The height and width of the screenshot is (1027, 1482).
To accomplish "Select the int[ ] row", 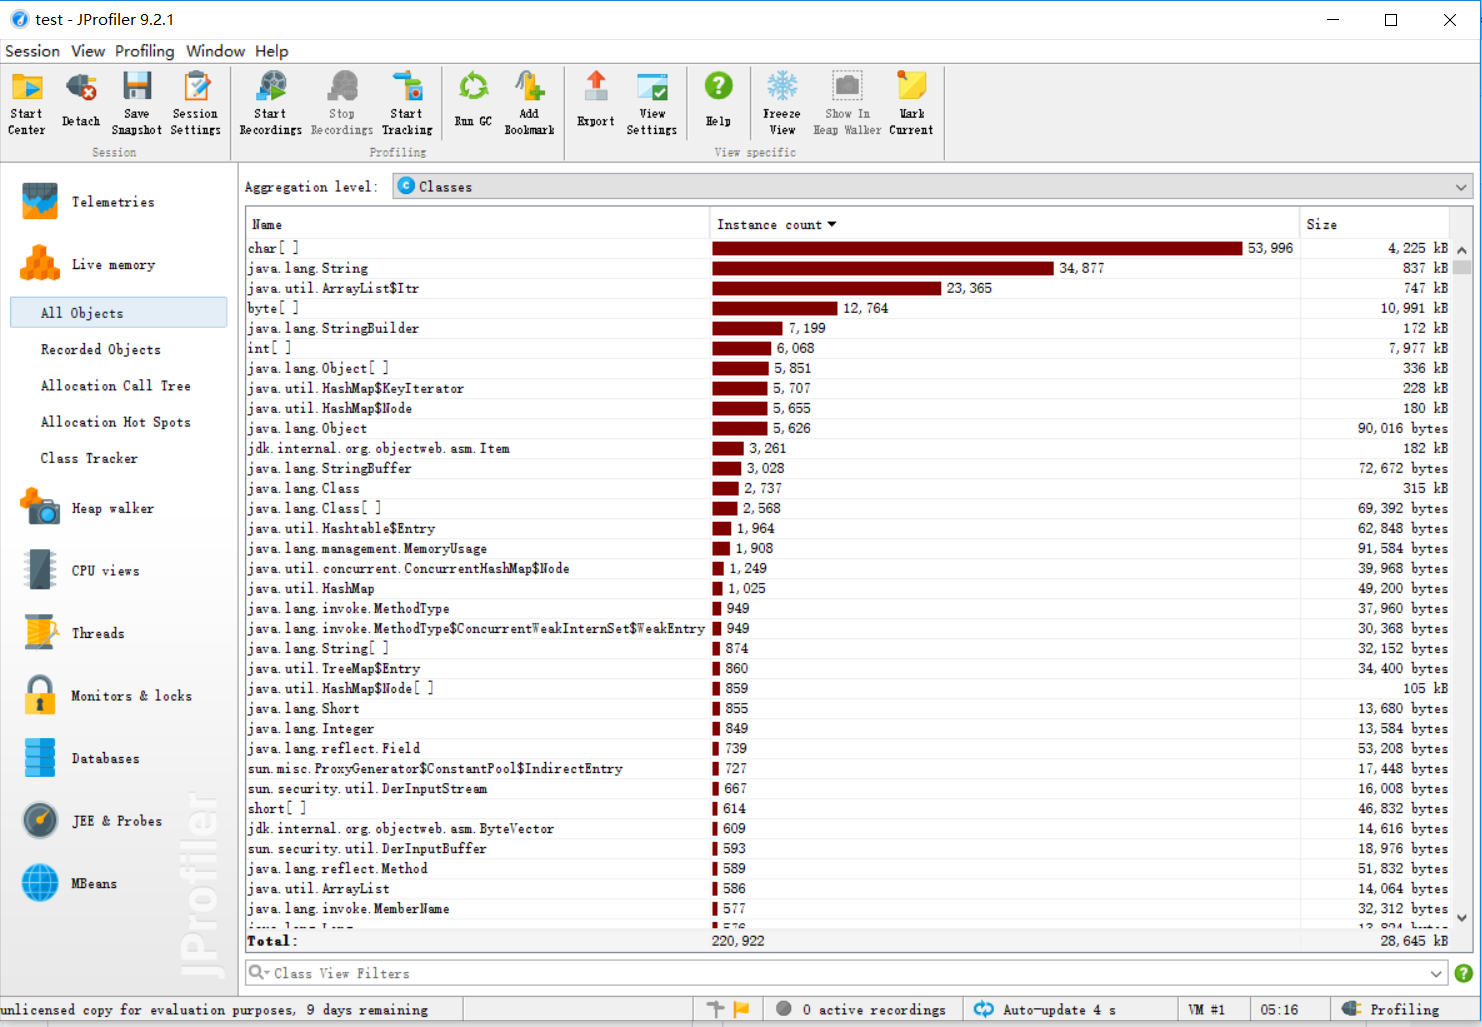I will (x=848, y=348).
